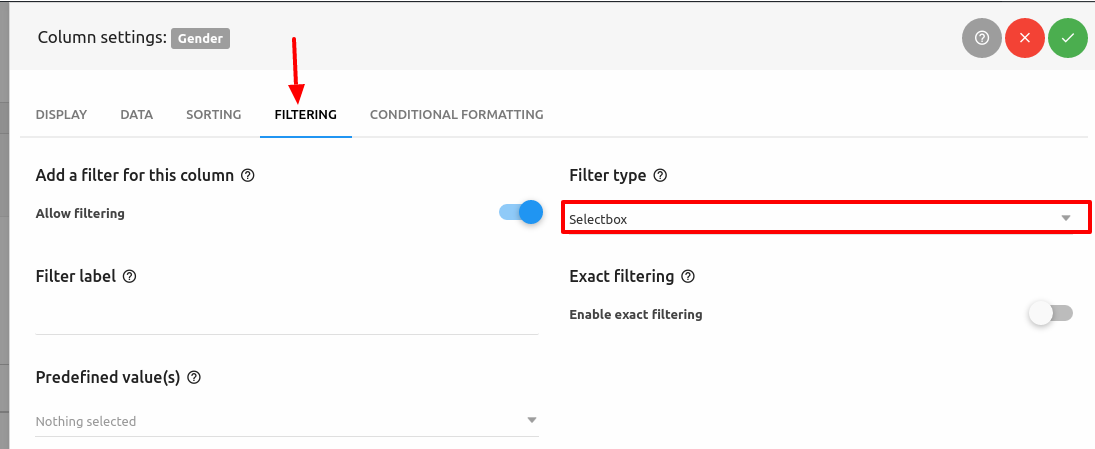The image size is (1095, 449).
Task: Switch to the Data tab
Action: point(137,115)
